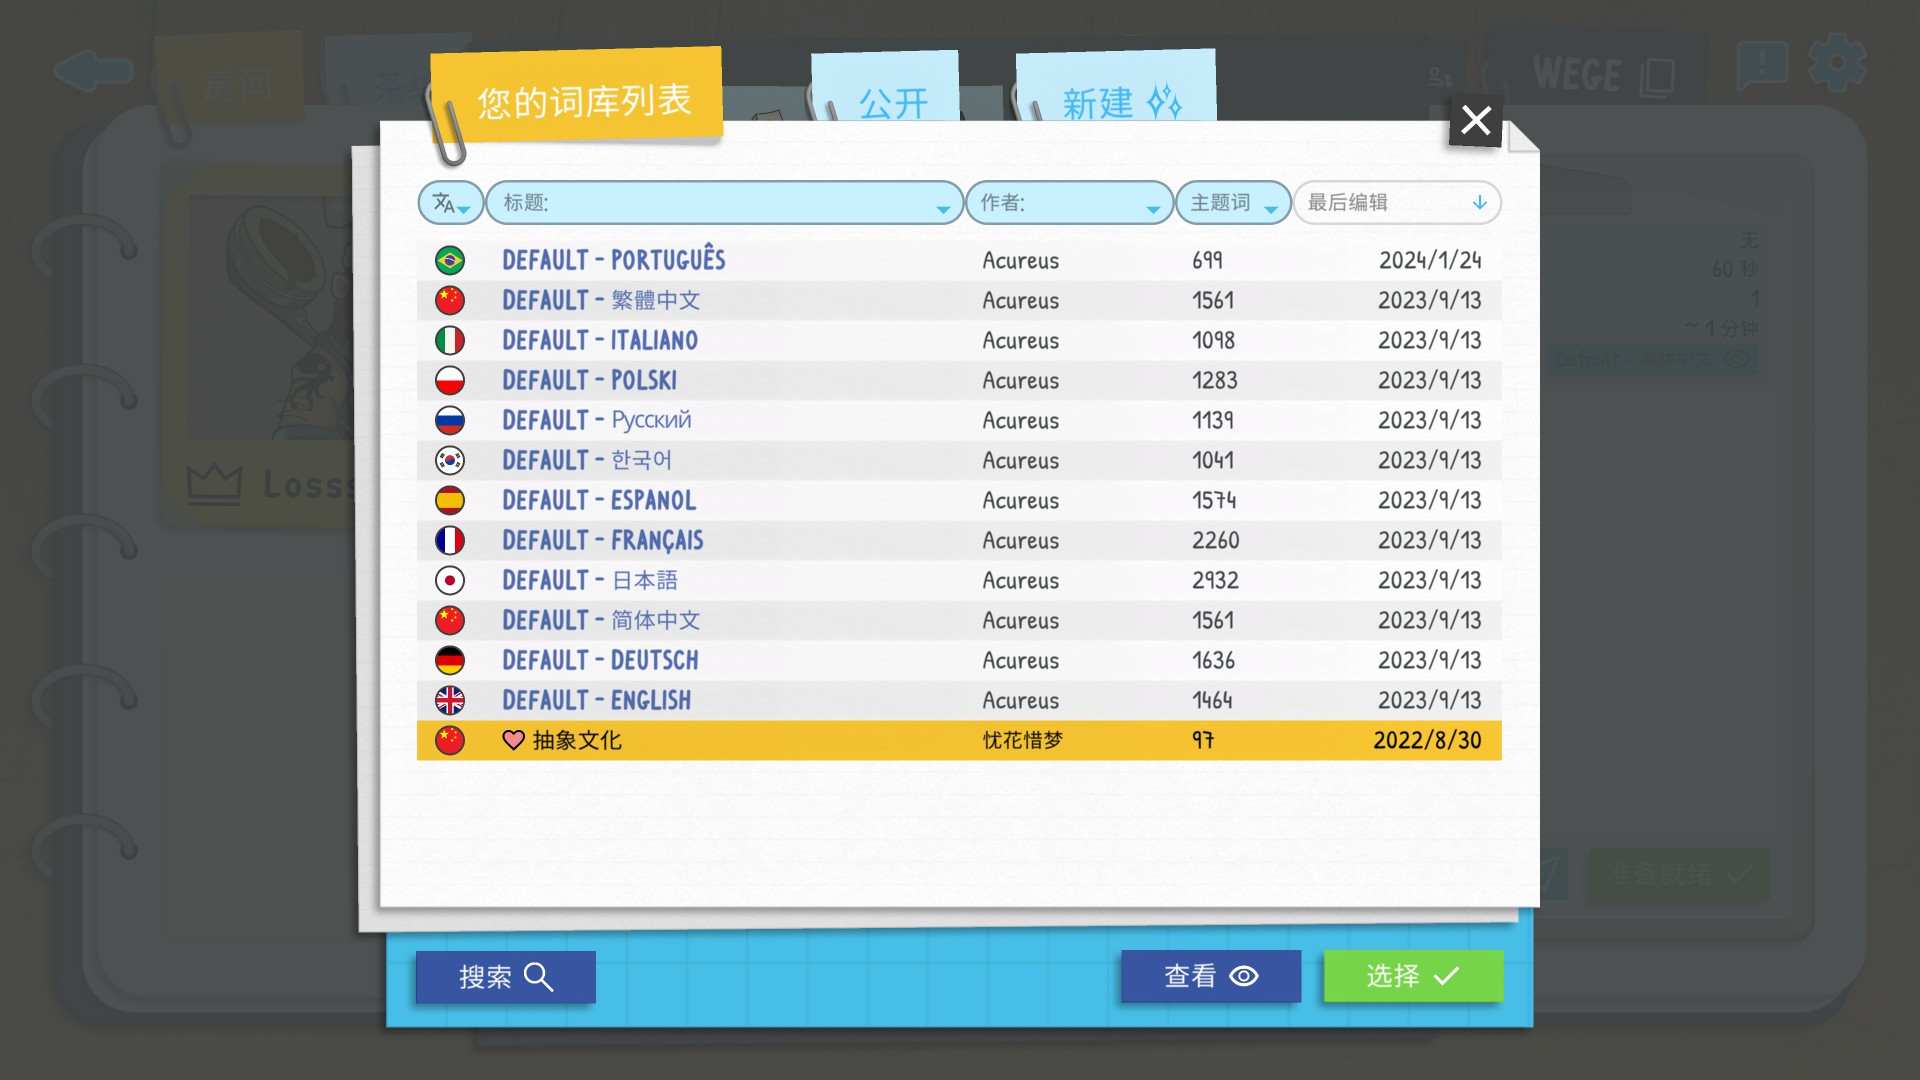Click the Germany flag icon

click(450, 660)
